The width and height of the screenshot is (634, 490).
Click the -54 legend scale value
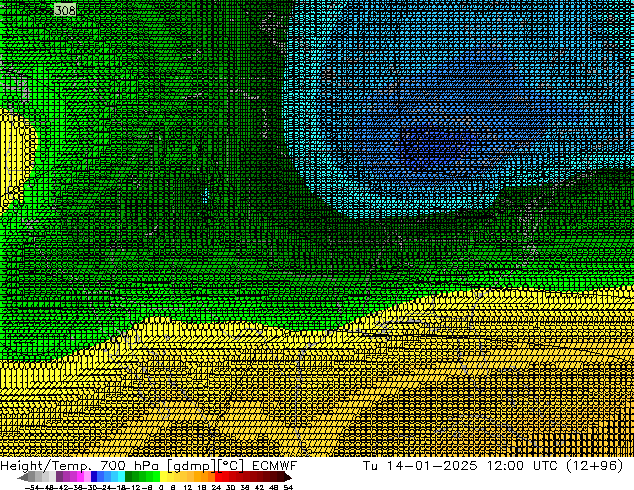(32, 487)
